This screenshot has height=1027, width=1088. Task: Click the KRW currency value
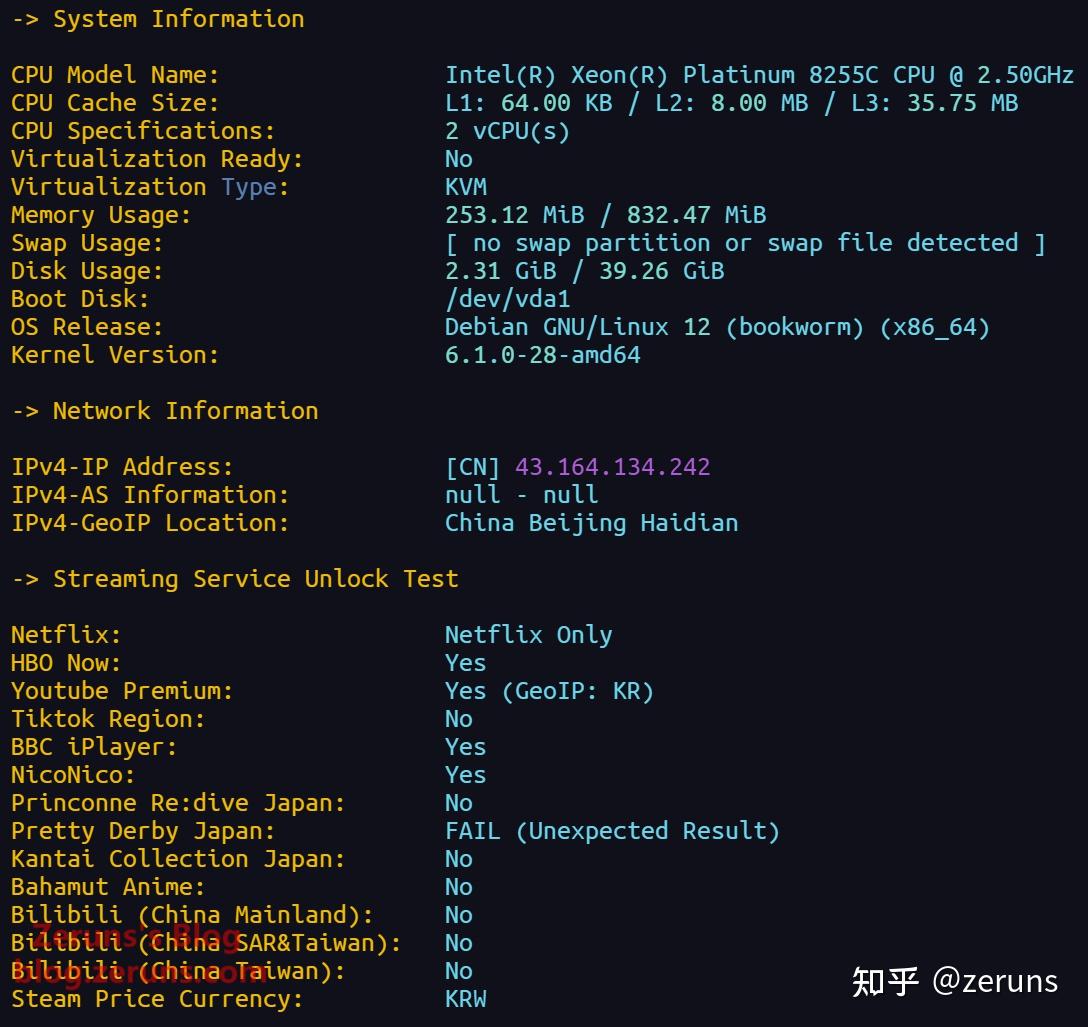click(465, 999)
